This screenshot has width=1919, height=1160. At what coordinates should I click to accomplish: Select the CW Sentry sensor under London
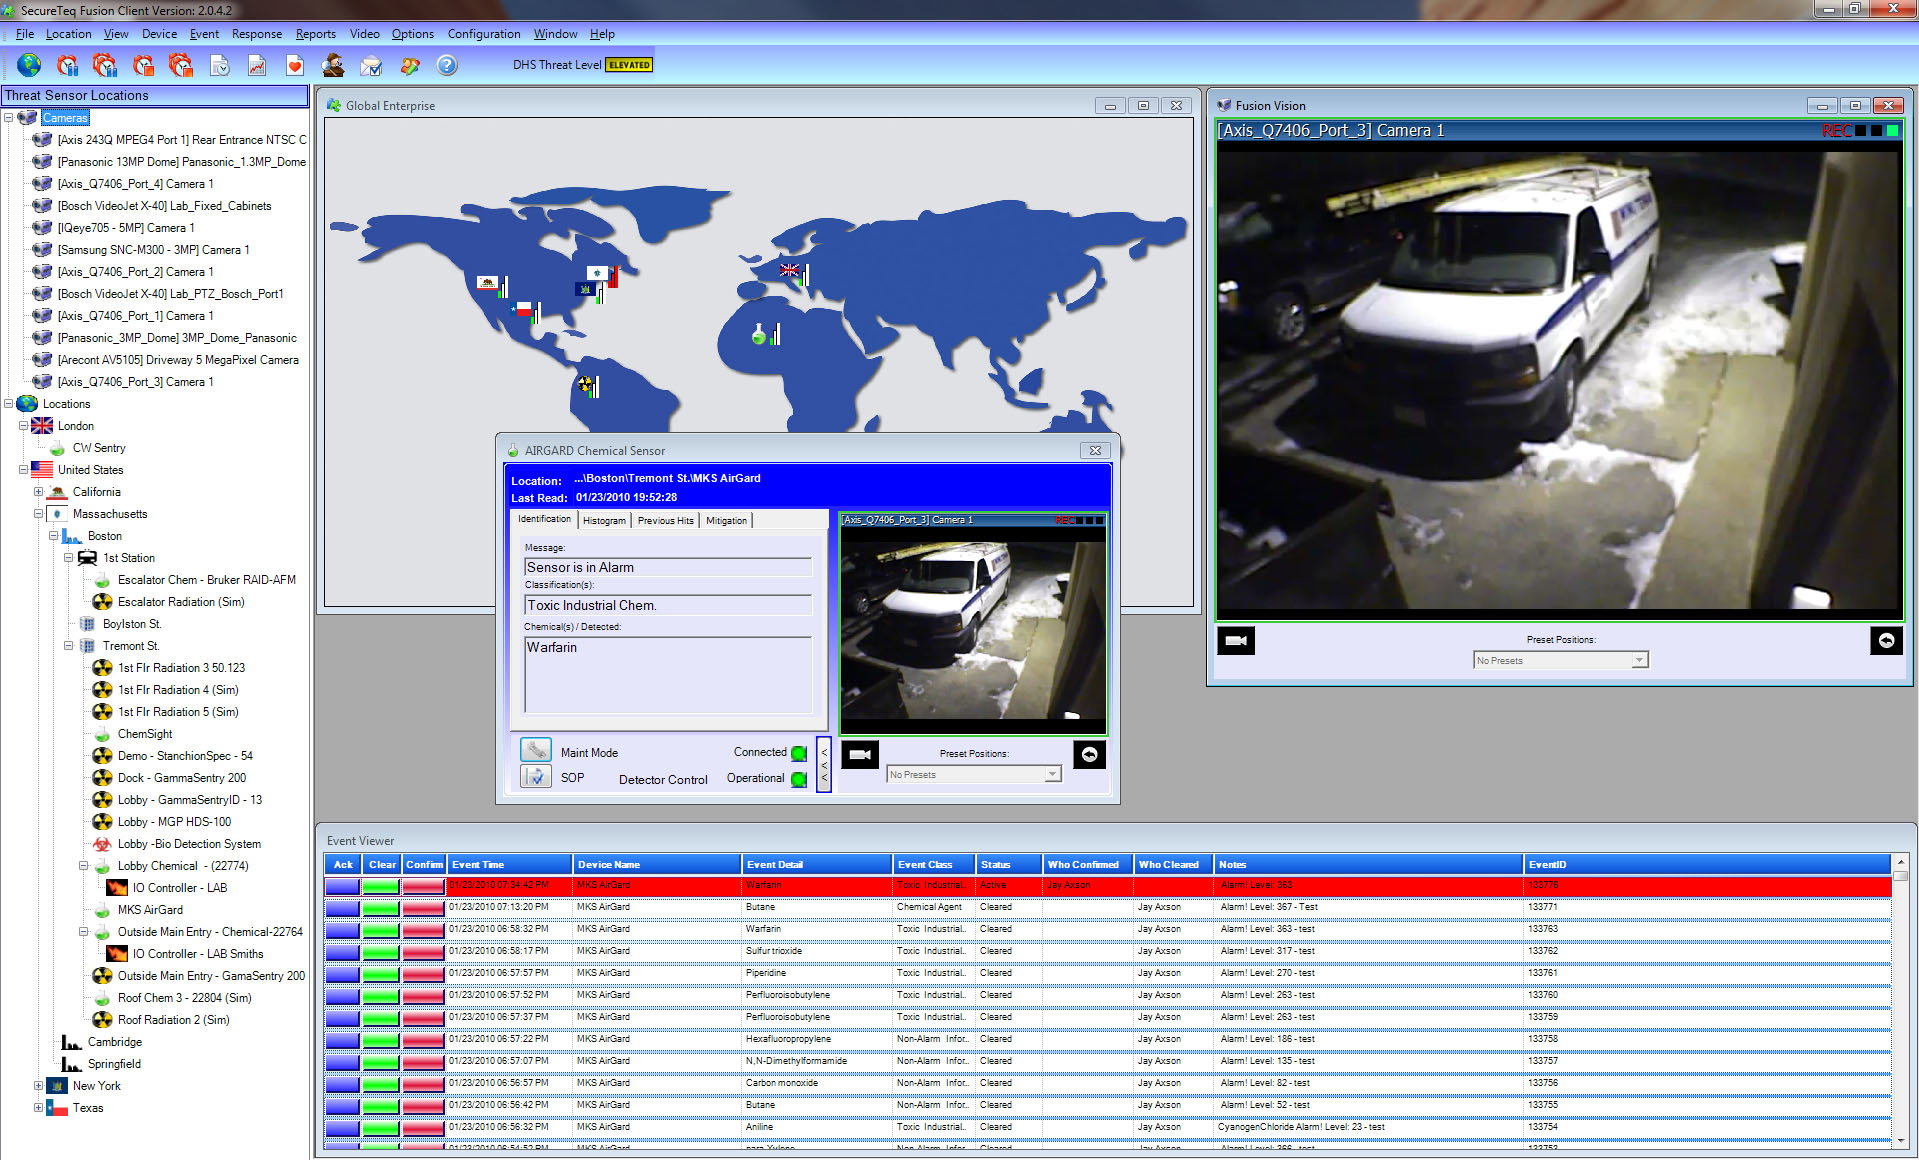click(x=99, y=448)
